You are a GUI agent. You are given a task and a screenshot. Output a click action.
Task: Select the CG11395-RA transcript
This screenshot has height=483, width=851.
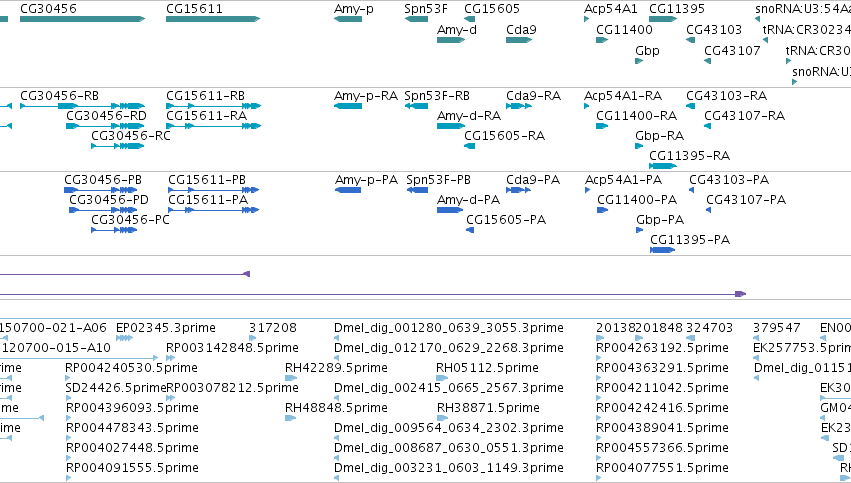(663, 166)
